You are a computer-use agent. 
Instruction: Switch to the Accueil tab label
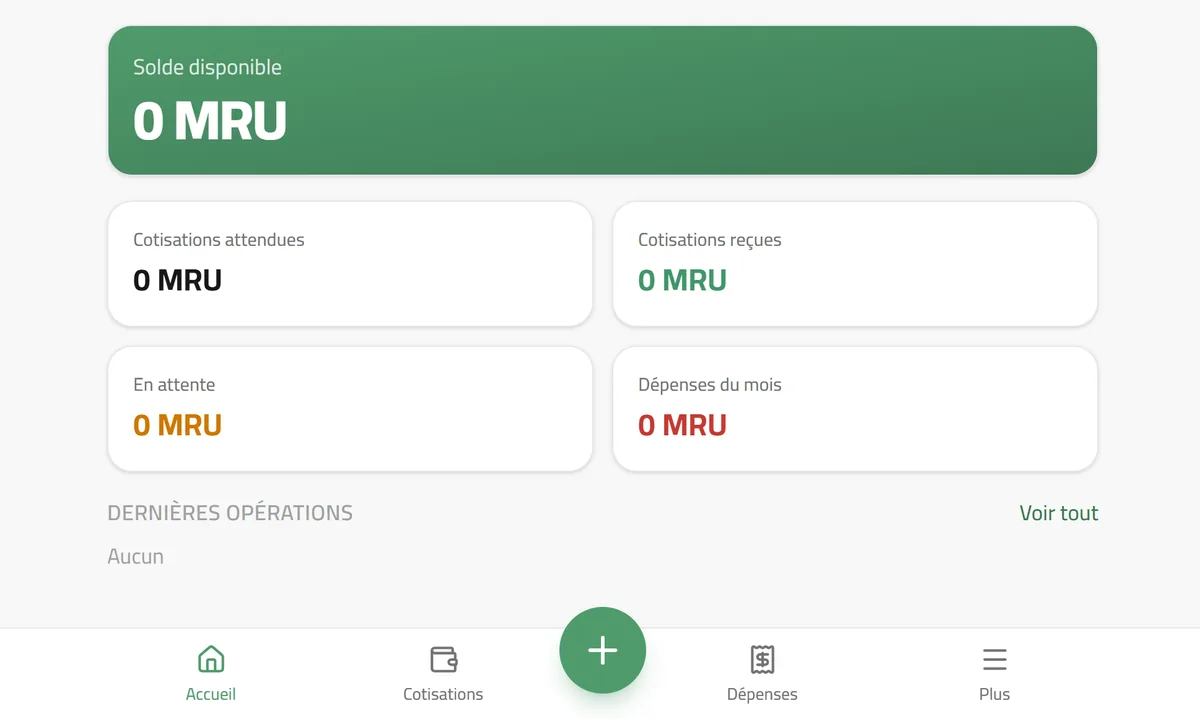[211, 694]
